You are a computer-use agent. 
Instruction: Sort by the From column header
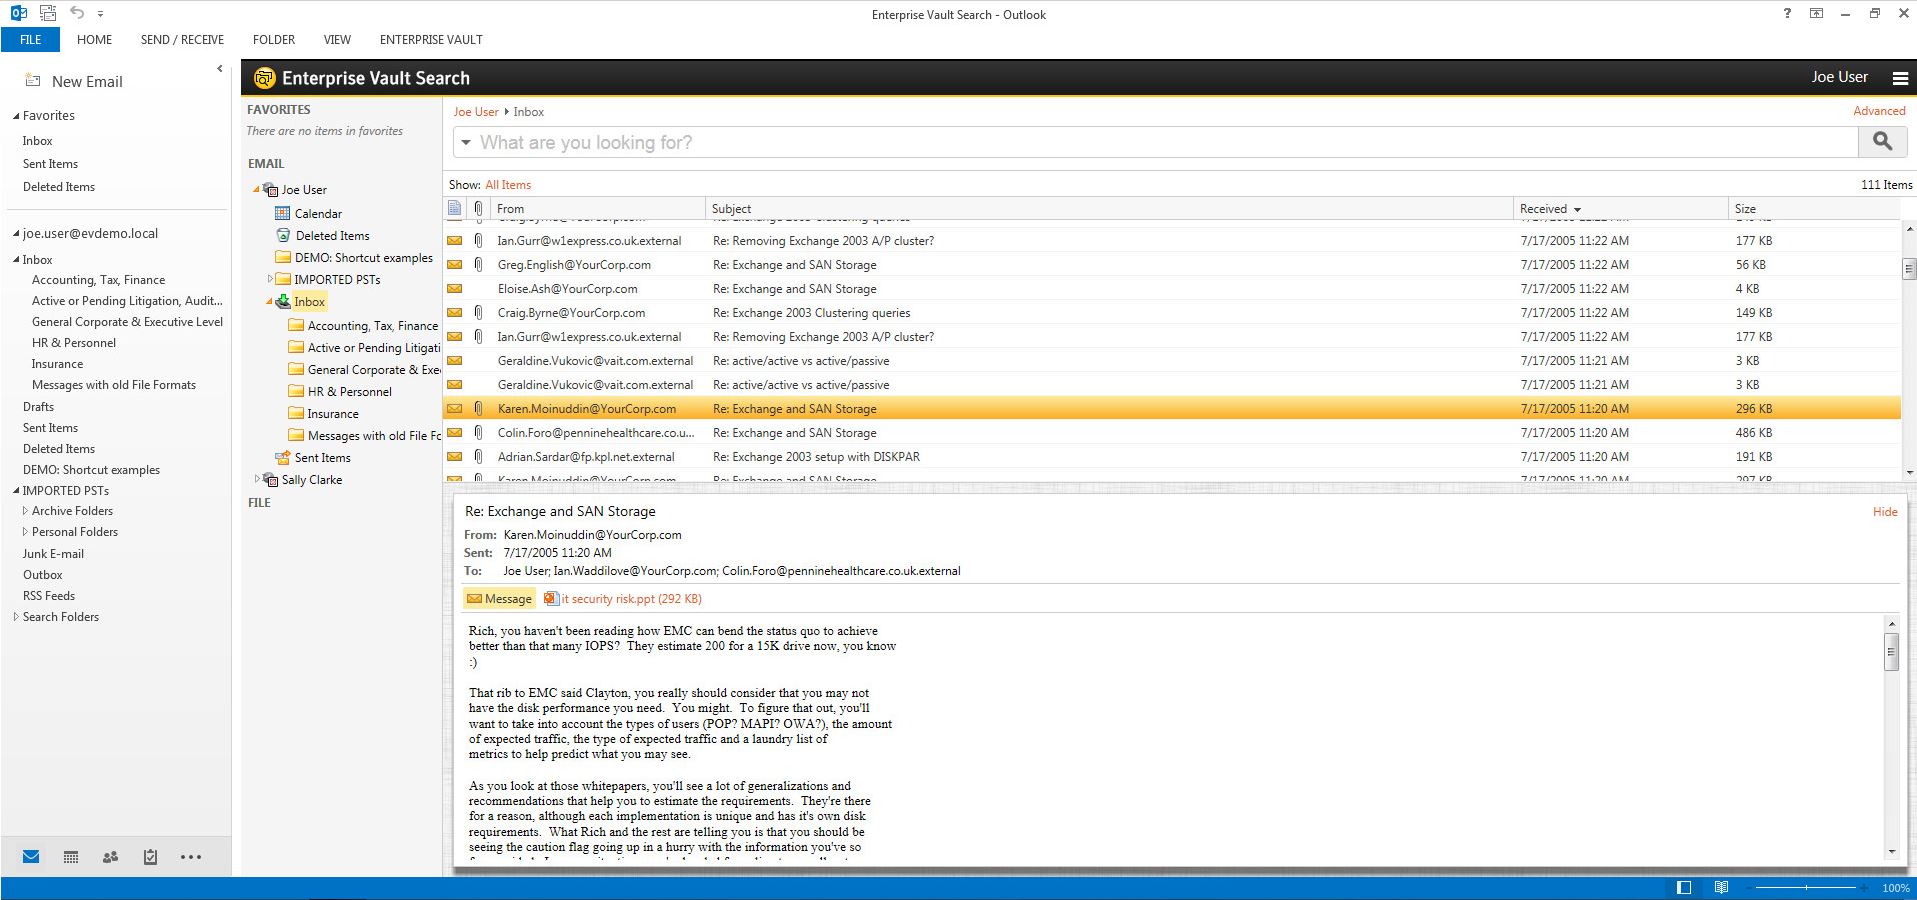598,208
